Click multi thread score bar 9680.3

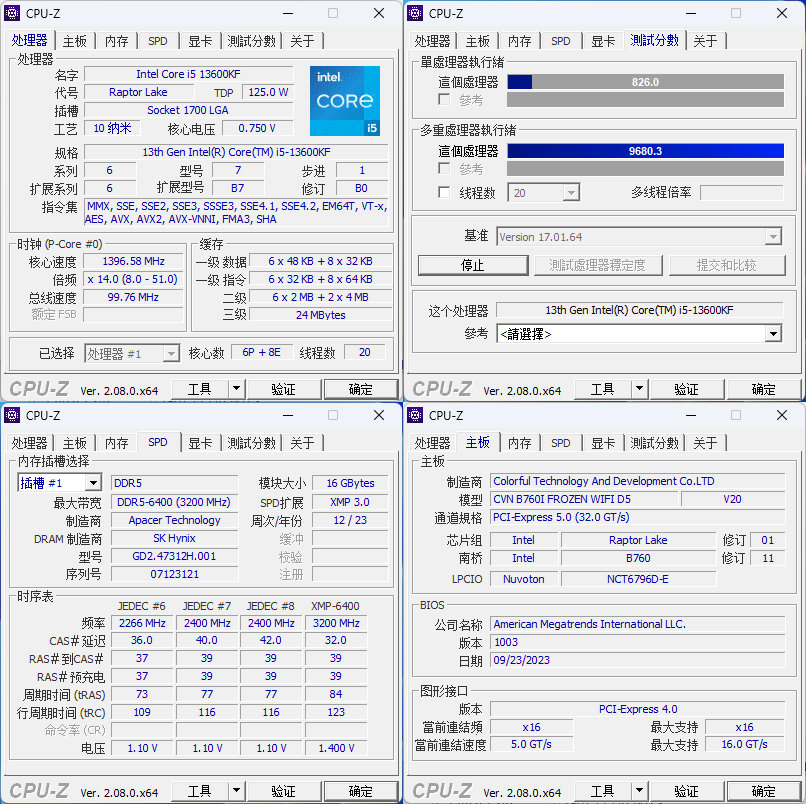point(645,151)
